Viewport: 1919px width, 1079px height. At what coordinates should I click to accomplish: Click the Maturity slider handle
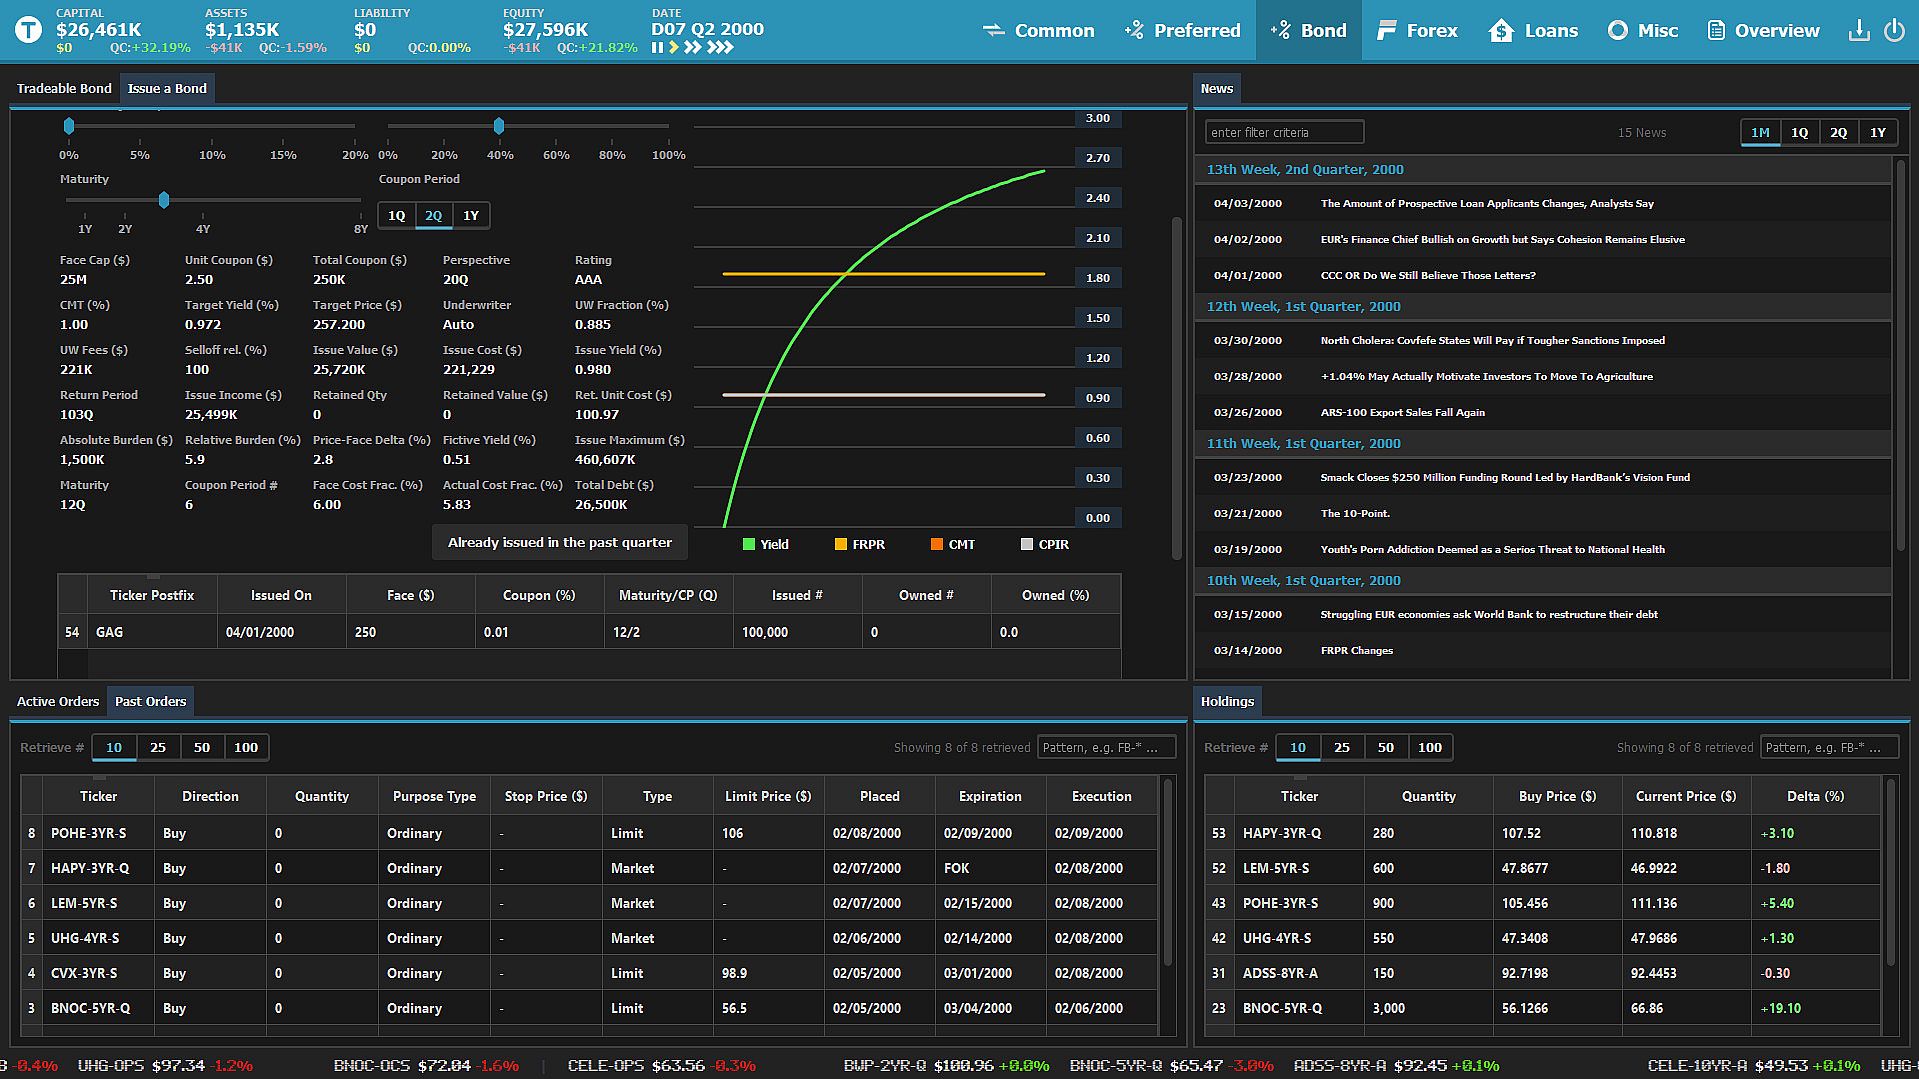click(164, 201)
